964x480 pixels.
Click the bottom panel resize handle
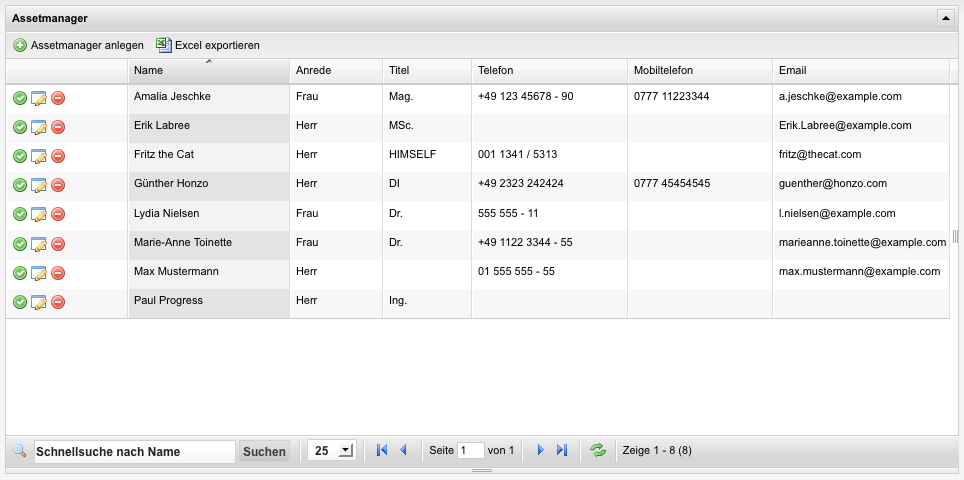click(x=481, y=471)
